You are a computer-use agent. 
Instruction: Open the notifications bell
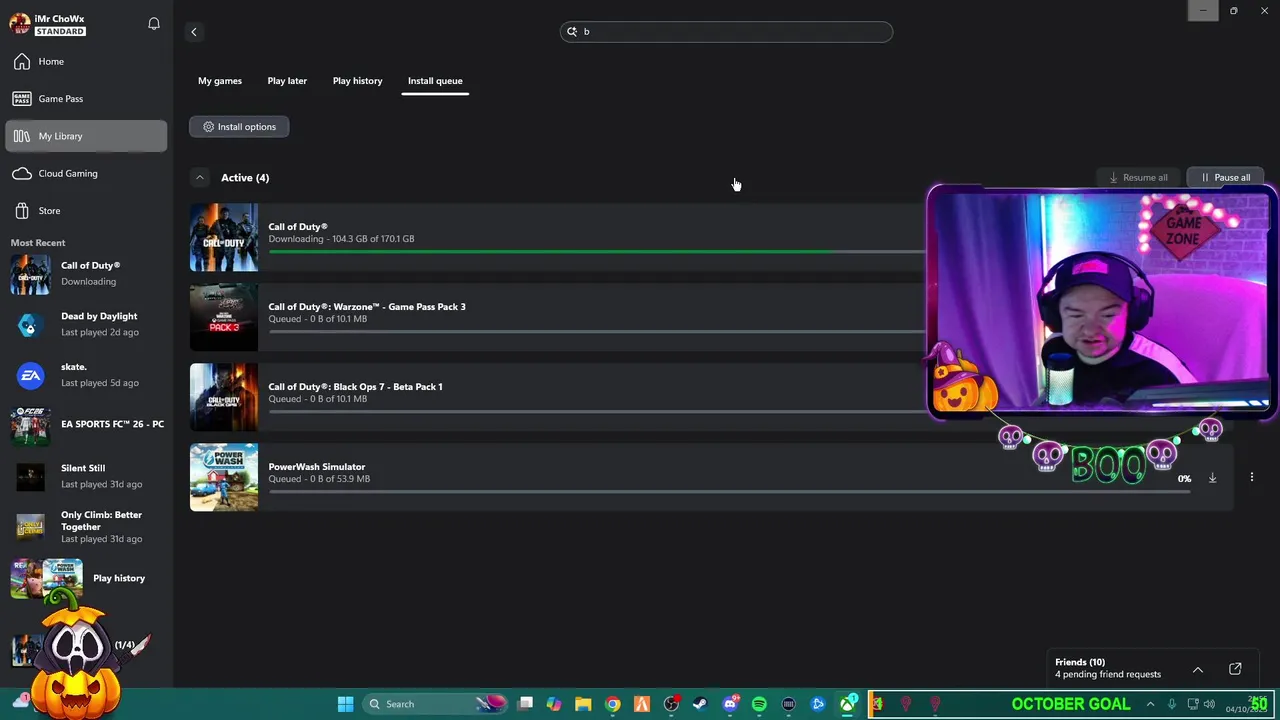coord(154,23)
